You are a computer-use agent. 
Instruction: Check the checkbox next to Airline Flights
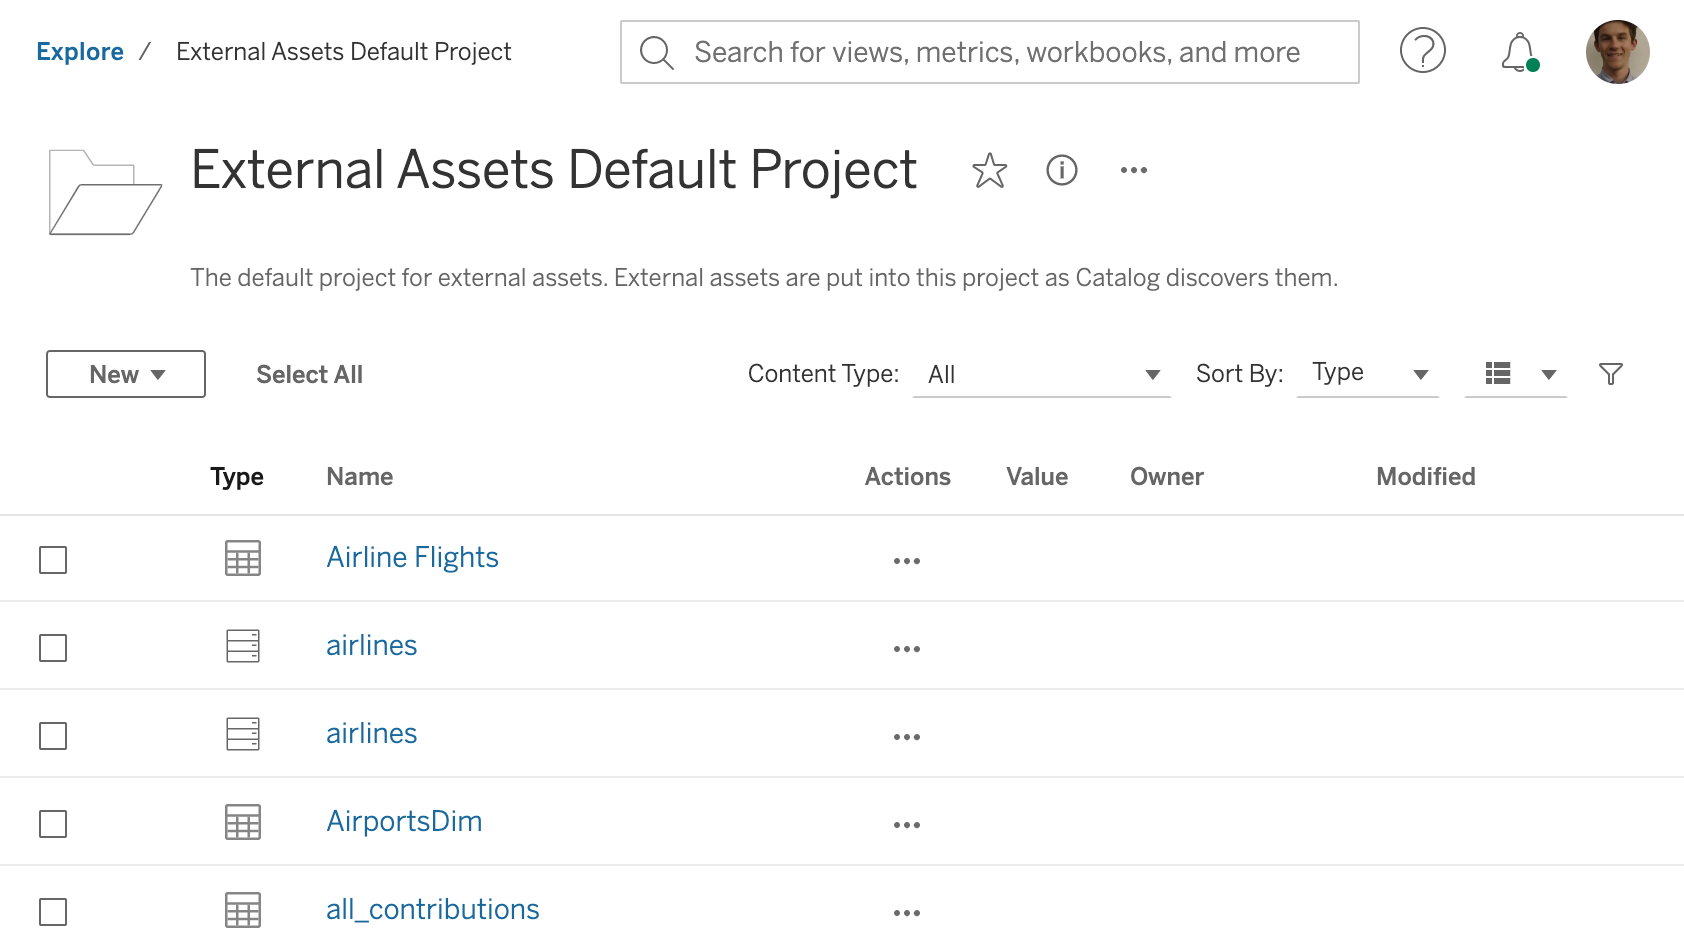[x=52, y=560]
